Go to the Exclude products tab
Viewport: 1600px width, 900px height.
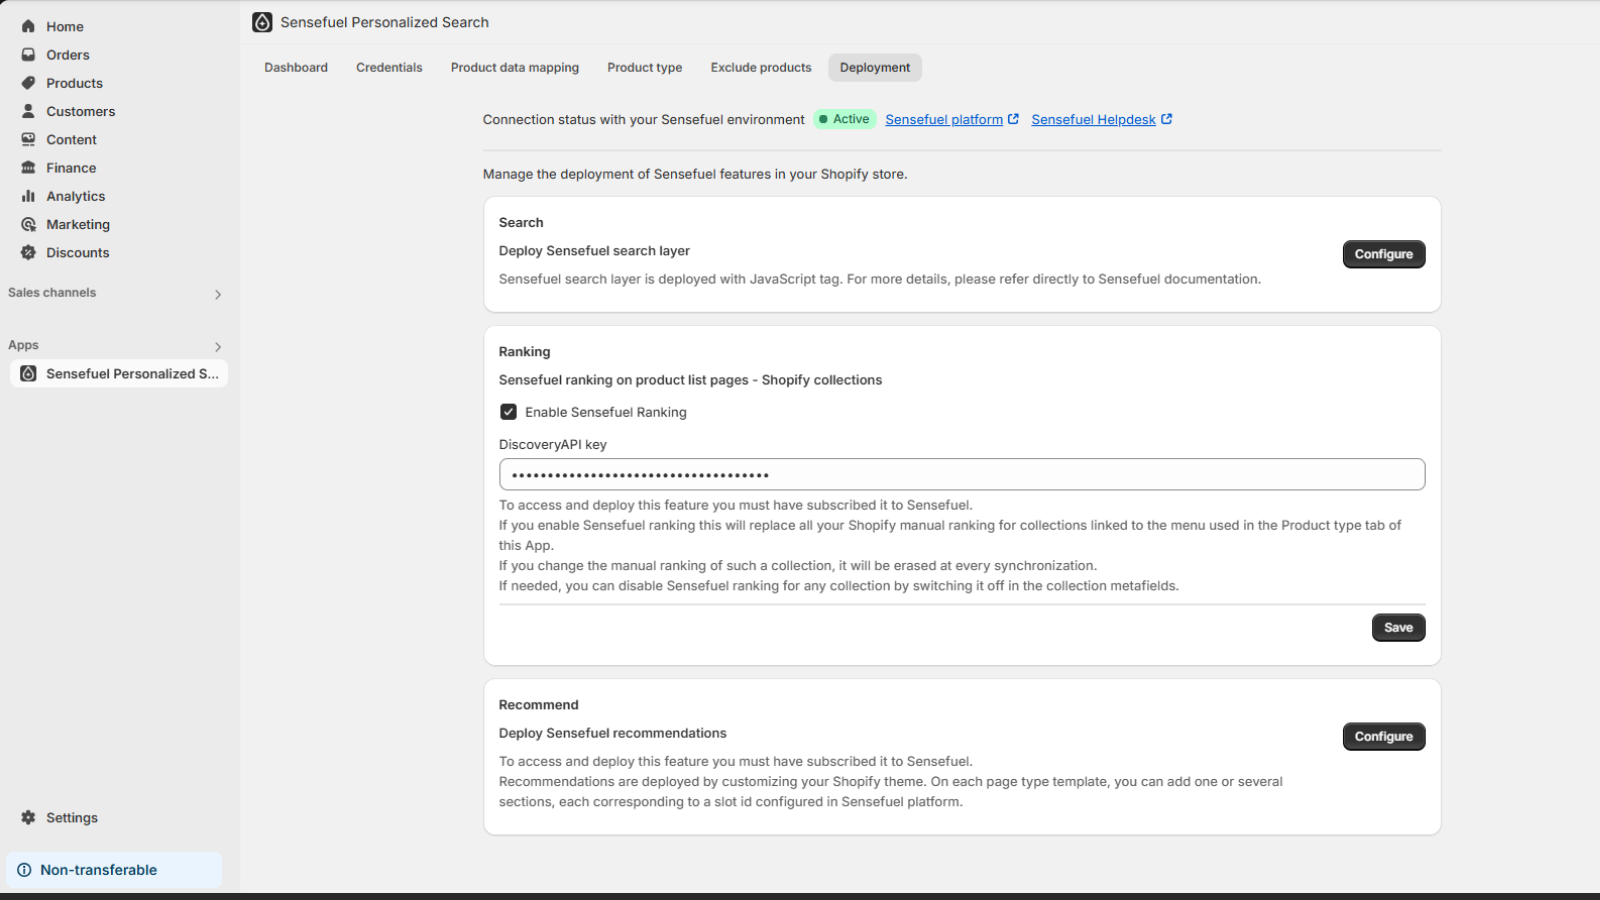click(761, 67)
